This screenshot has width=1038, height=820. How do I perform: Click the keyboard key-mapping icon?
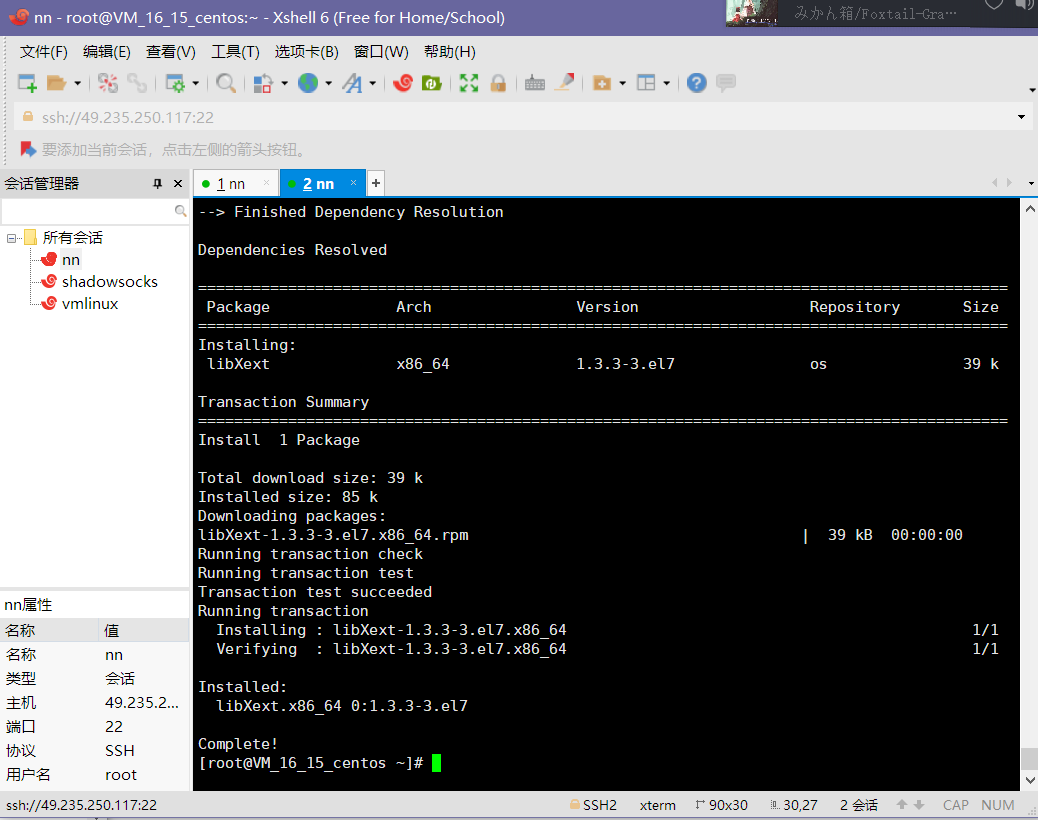click(x=534, y=83)
